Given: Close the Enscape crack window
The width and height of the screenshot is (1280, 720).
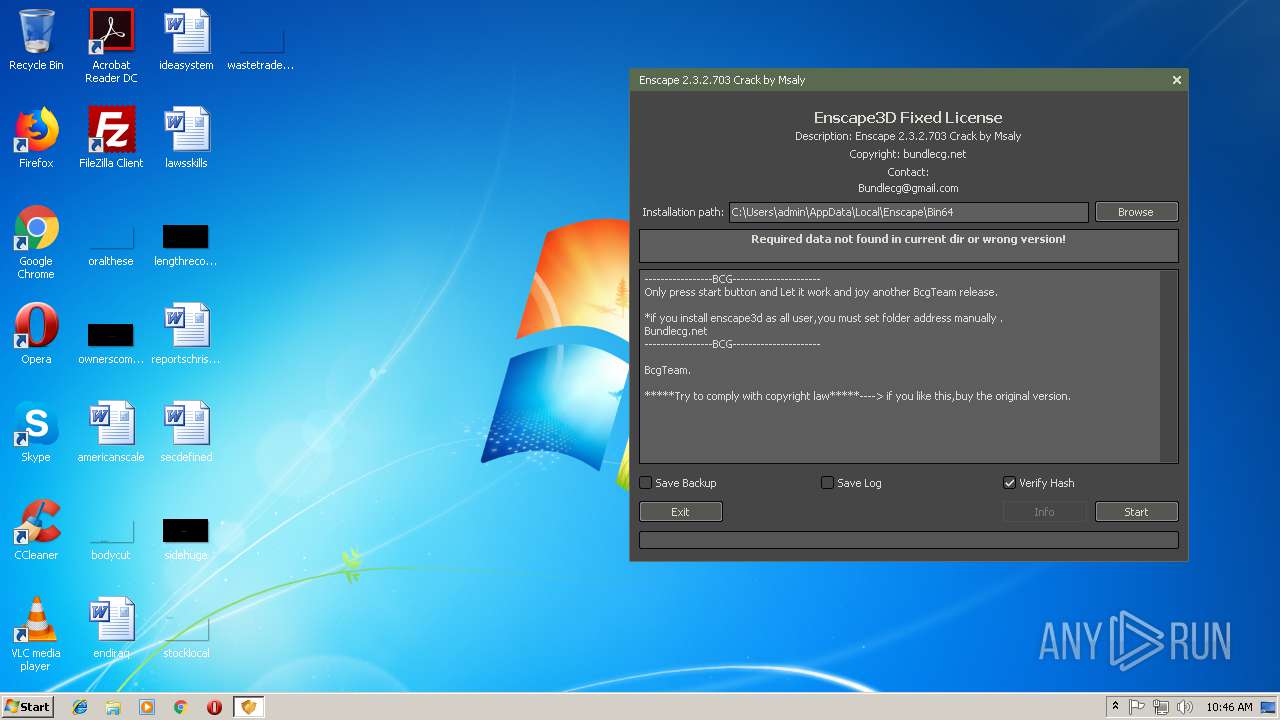Looking at the screenshot, I should tap(1176, 80).
